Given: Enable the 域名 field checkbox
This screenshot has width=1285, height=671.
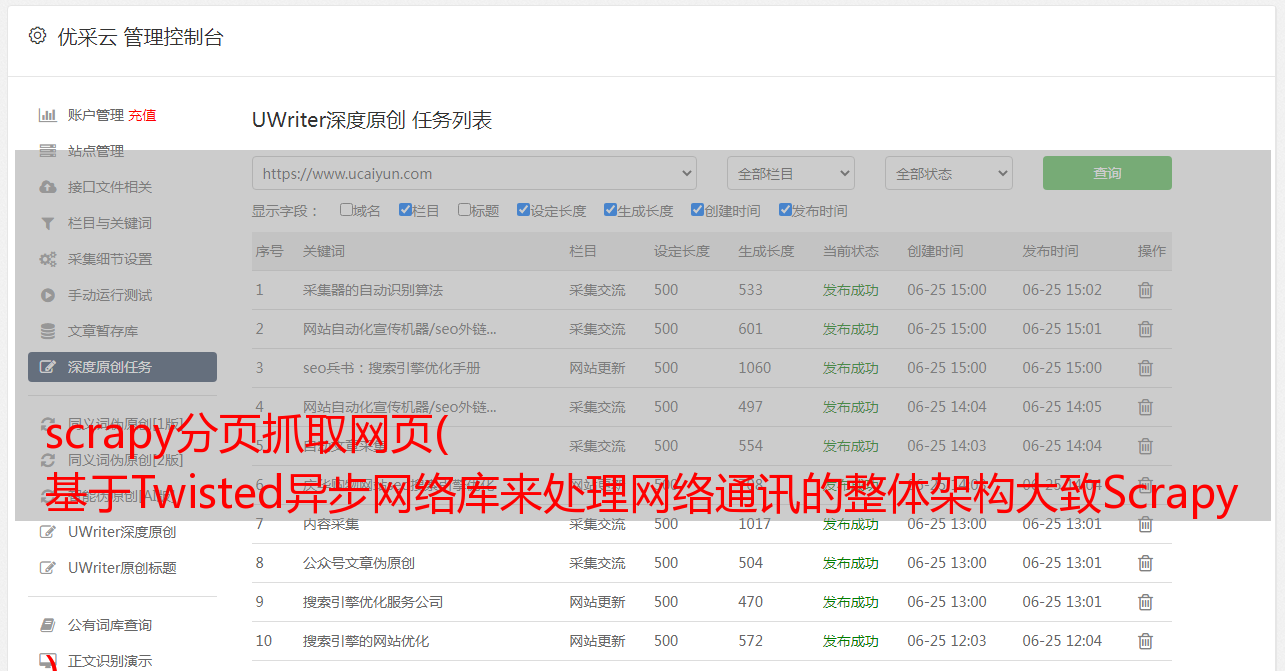Looking at the screenshot, I should pos(346,210).
